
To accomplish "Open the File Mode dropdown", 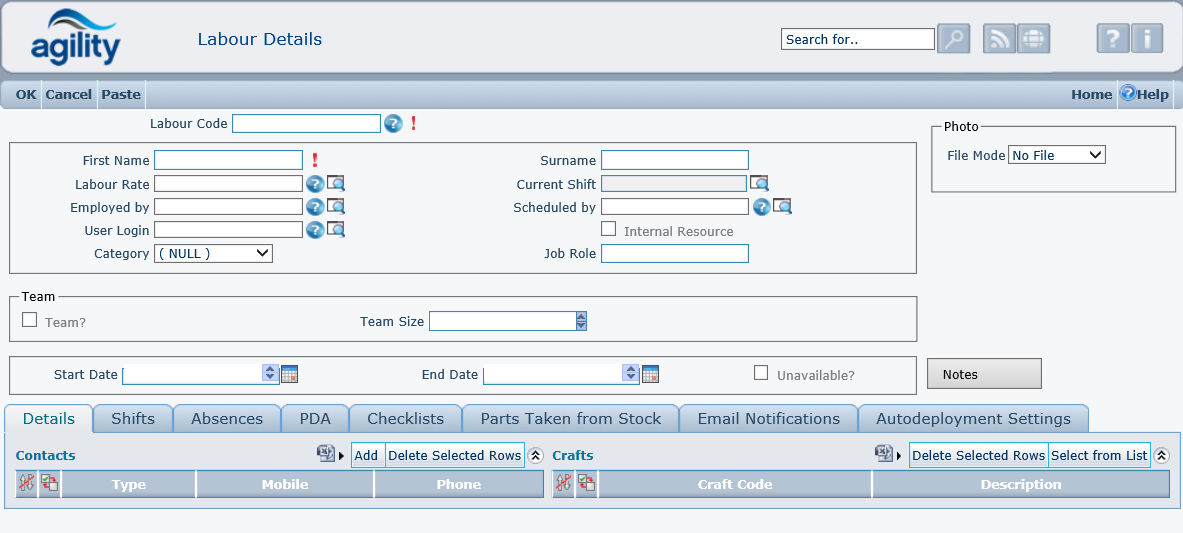I will [1057, 155].
